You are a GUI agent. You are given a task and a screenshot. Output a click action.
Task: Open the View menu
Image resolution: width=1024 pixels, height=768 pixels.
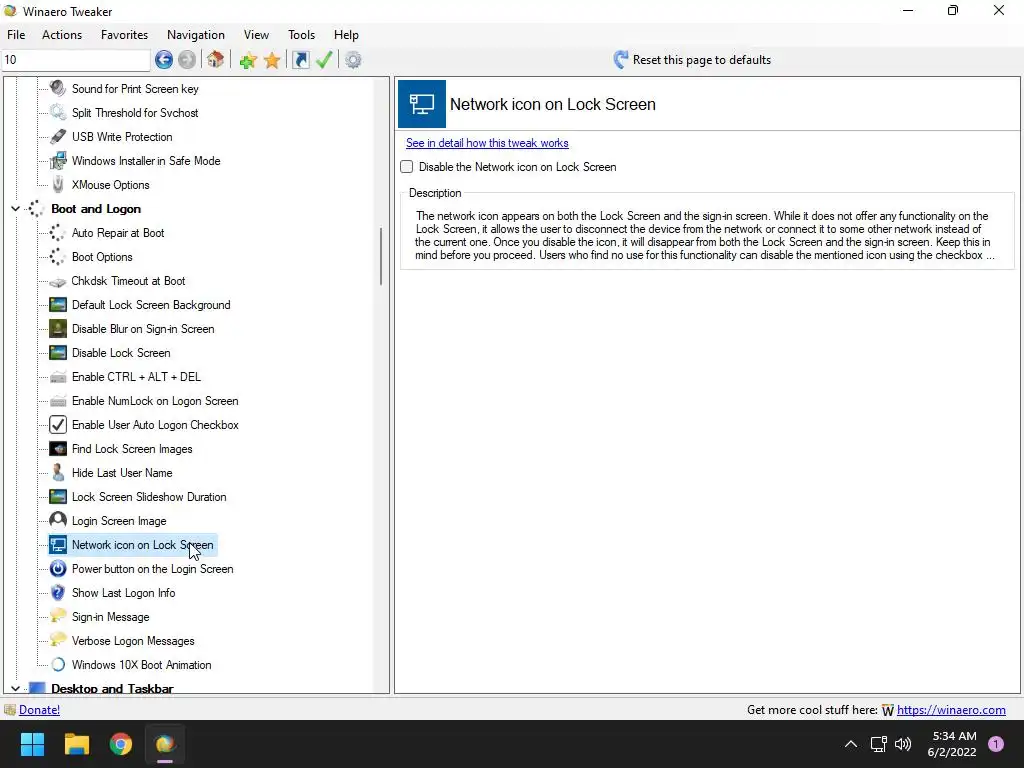[256, 35]
